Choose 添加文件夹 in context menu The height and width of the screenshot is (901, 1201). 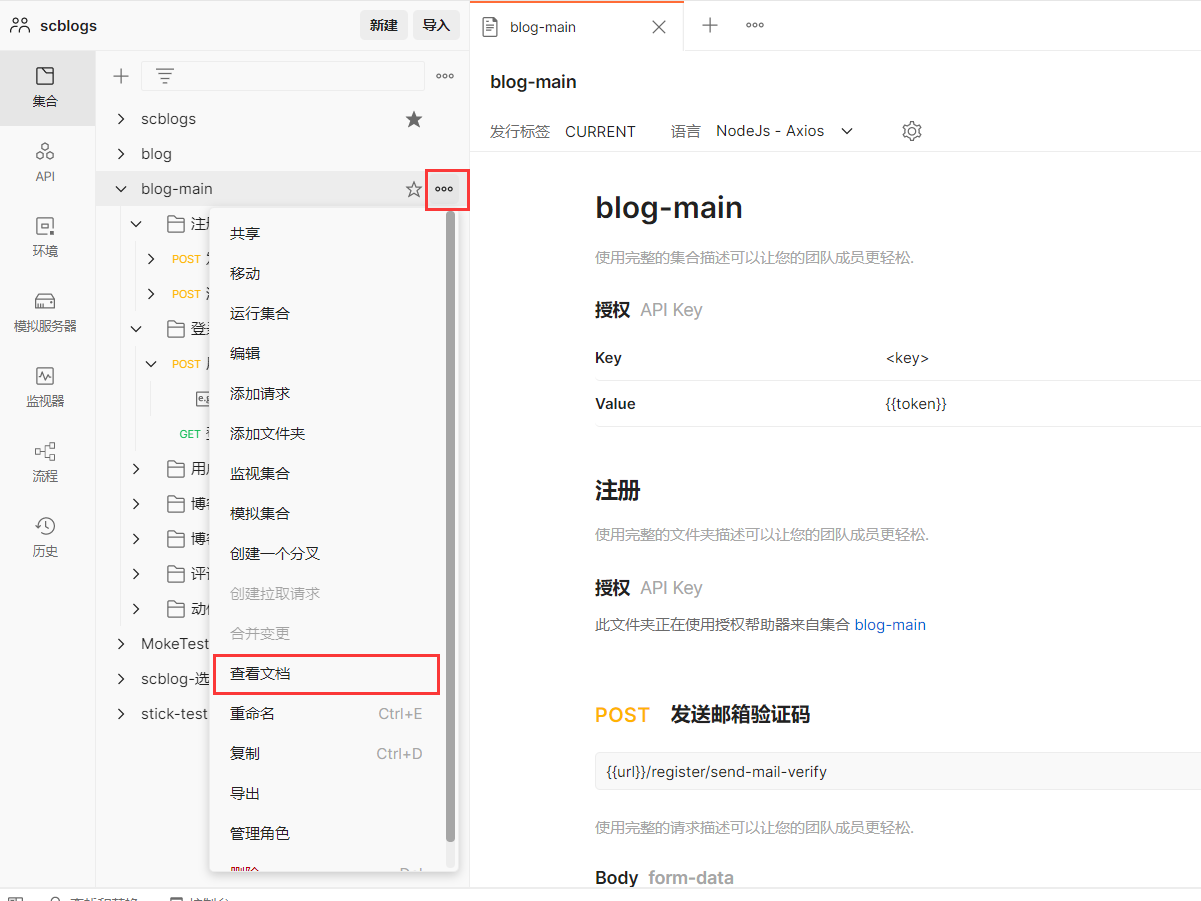pos(328,434)
